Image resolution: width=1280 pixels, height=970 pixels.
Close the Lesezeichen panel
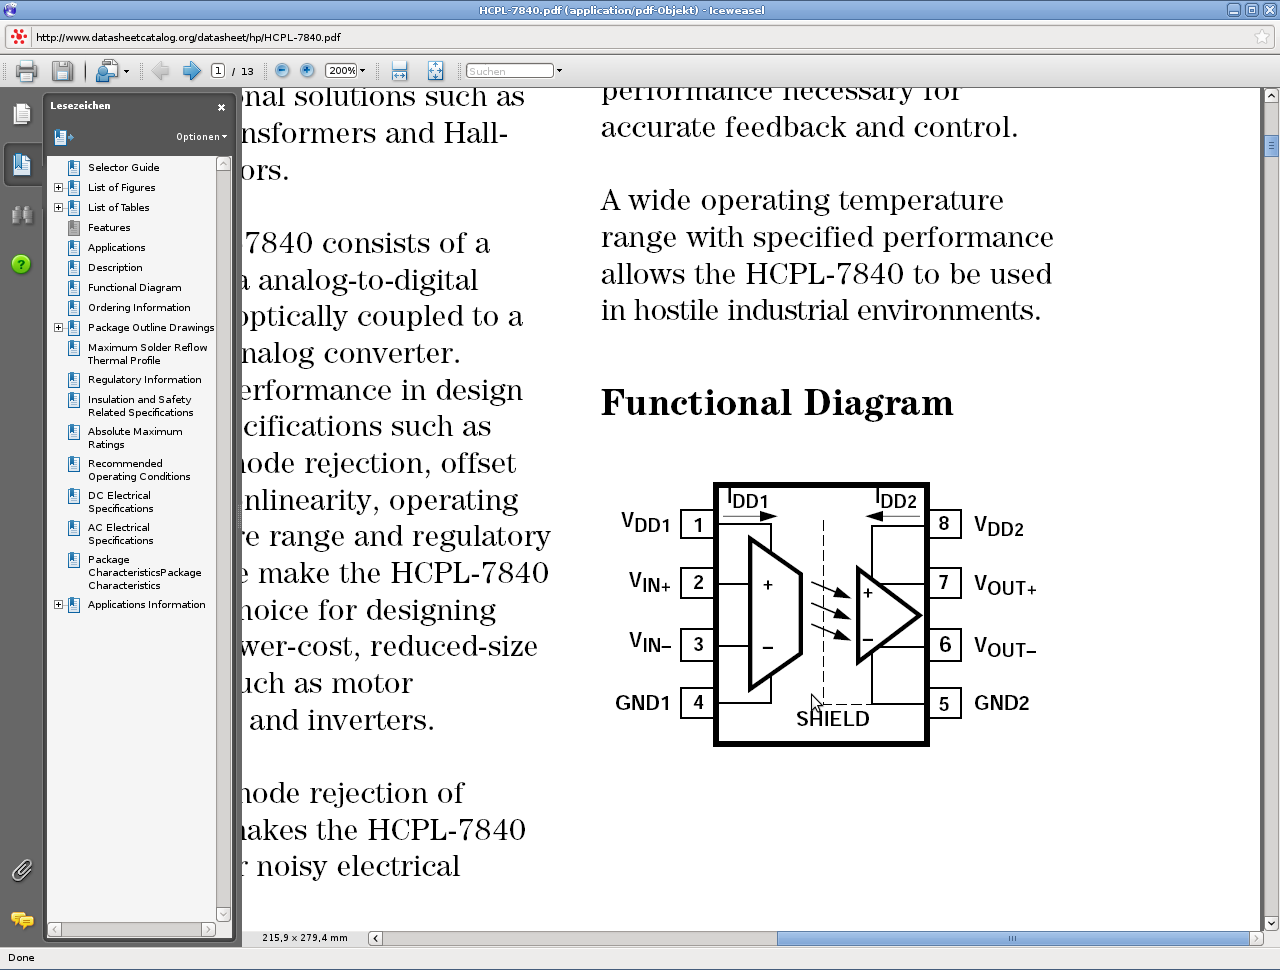click(221, 107)
